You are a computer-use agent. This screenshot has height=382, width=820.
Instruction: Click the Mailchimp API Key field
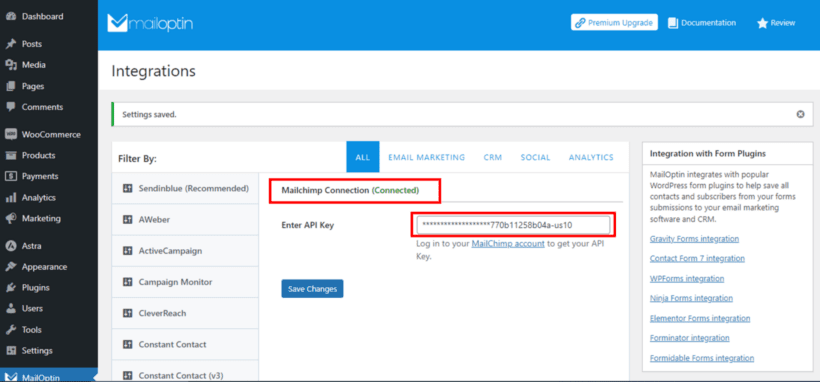pyautogui.click(x=513, y=225)
